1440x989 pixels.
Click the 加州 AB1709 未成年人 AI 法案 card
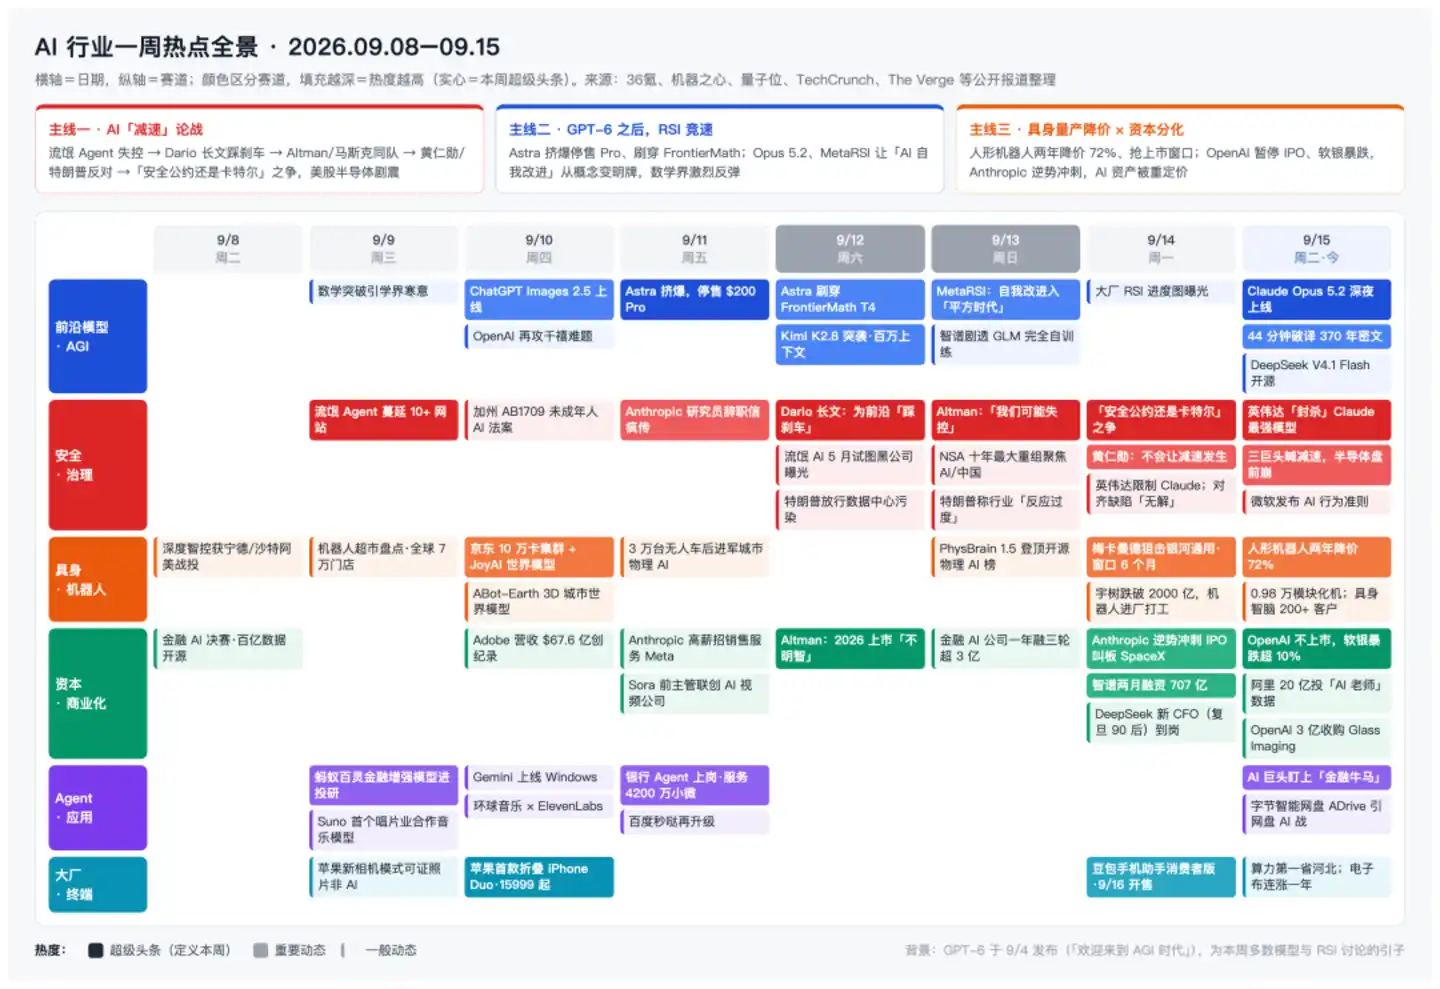(x=539, y=420)
